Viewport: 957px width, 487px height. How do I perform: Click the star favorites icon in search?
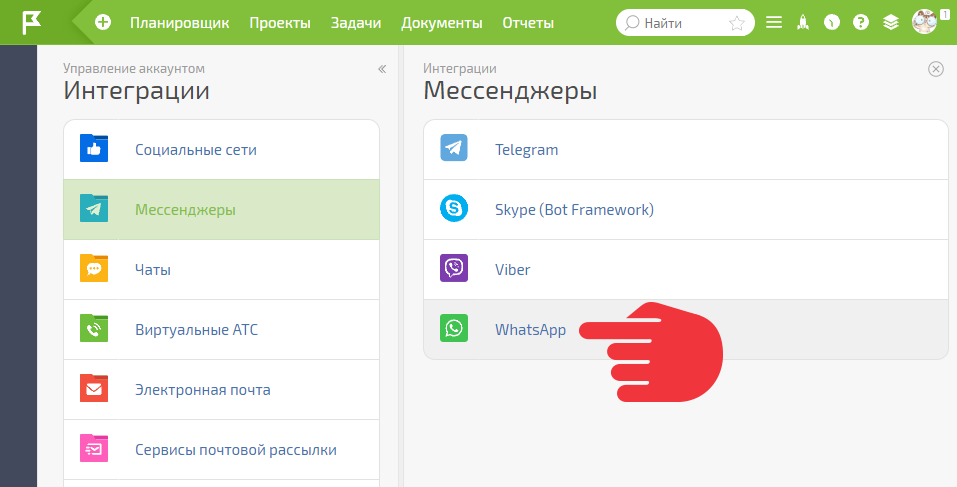(x=737, y=23)
